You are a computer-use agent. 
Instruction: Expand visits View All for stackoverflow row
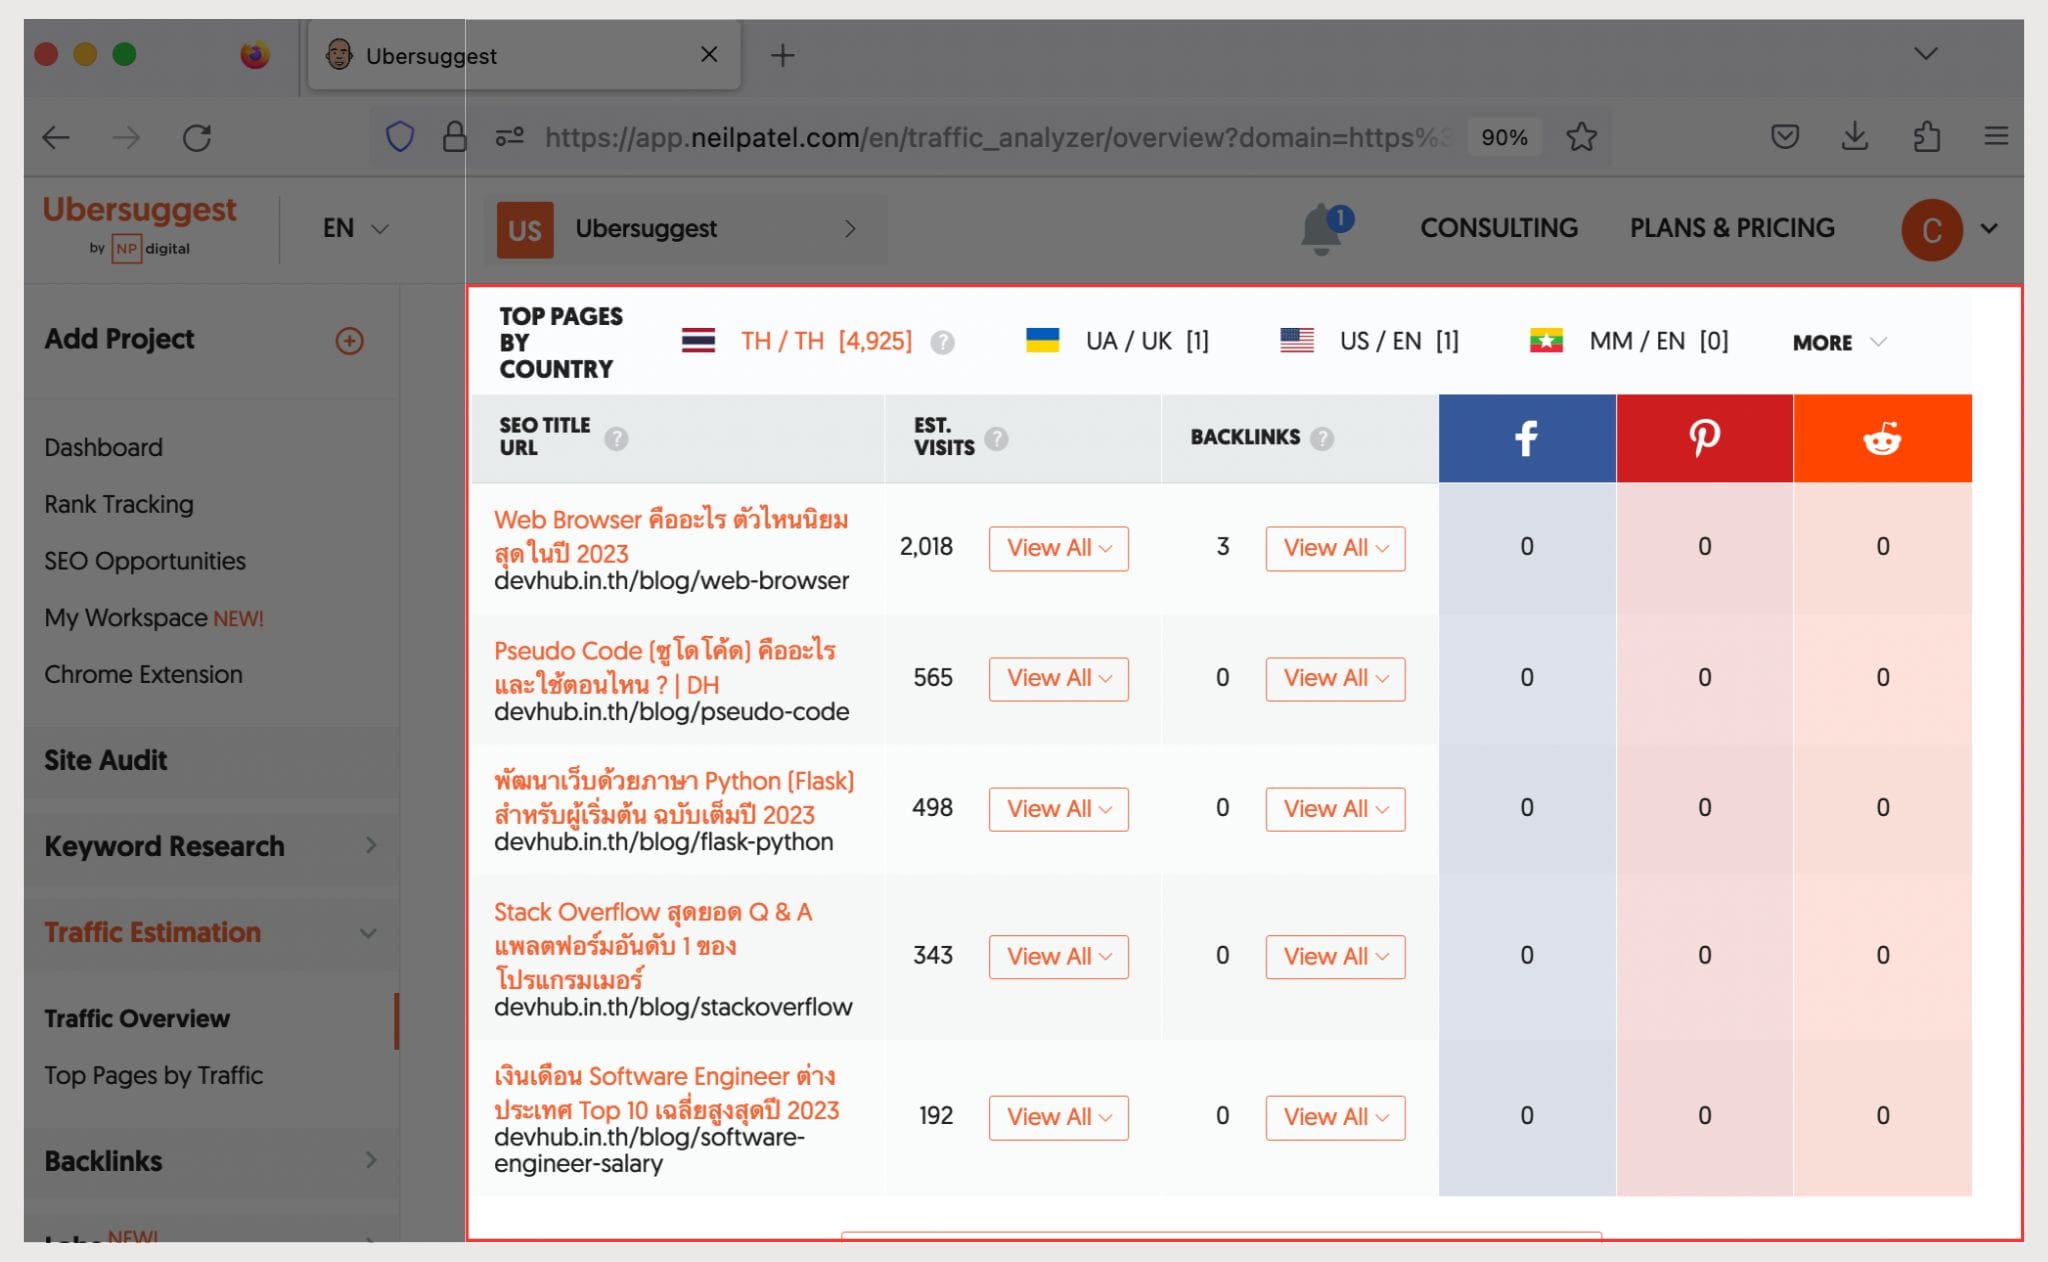(x=1058, y=957)
